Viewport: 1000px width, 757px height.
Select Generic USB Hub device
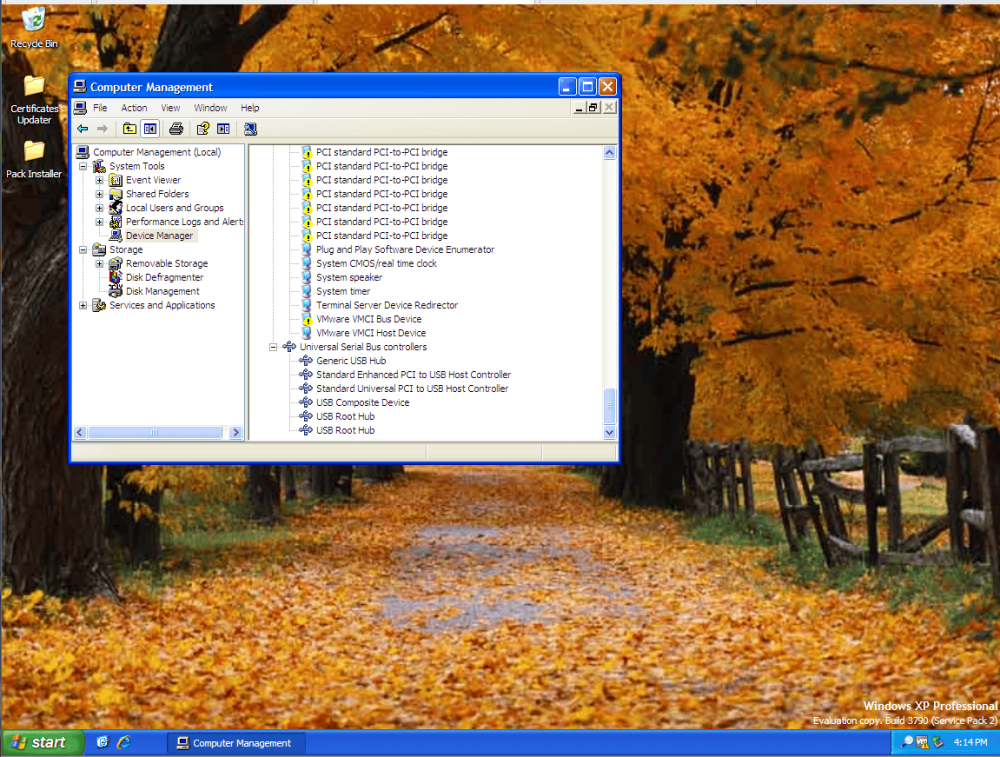click(351, 361)
